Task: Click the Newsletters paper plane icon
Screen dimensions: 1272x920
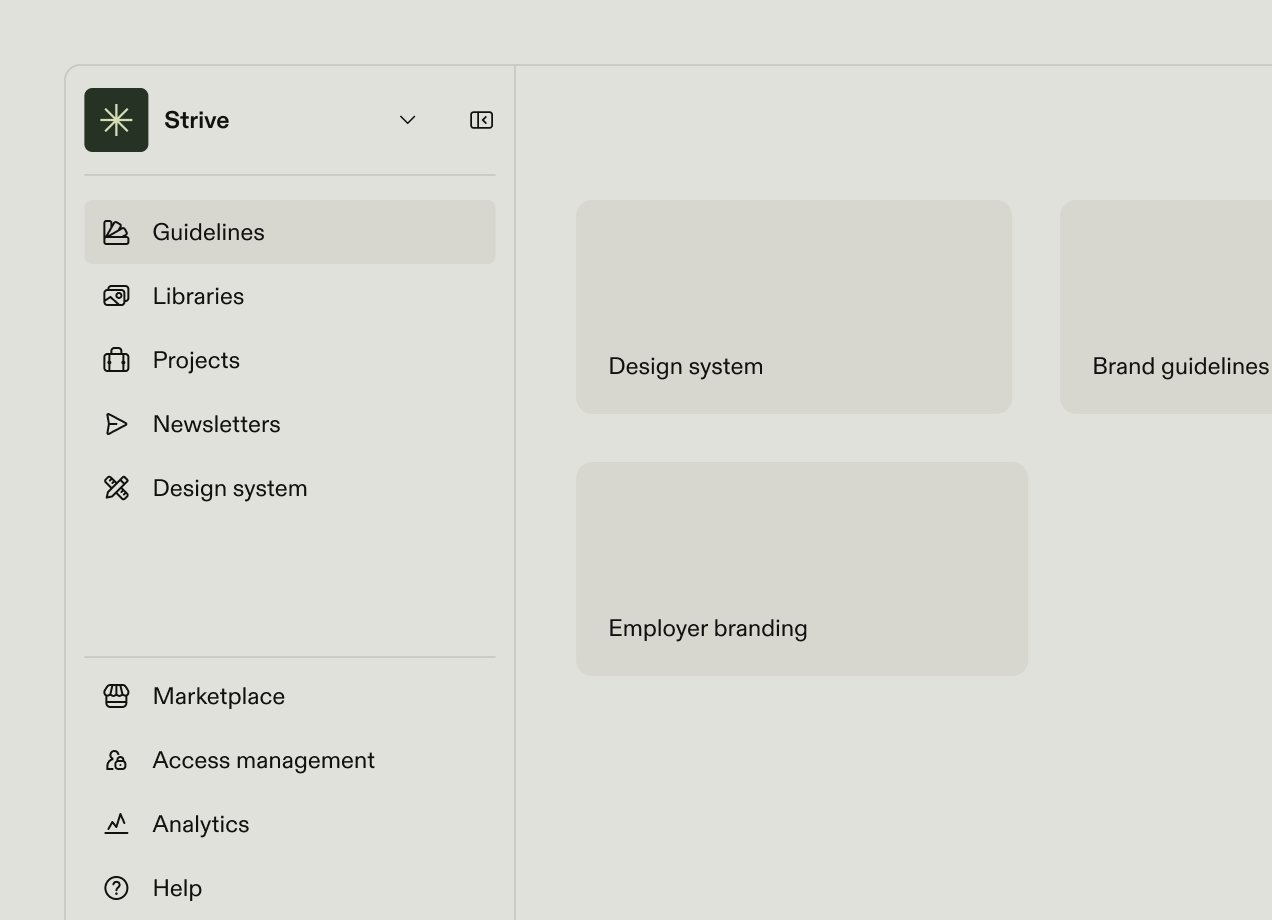Action: coord(116,424)
